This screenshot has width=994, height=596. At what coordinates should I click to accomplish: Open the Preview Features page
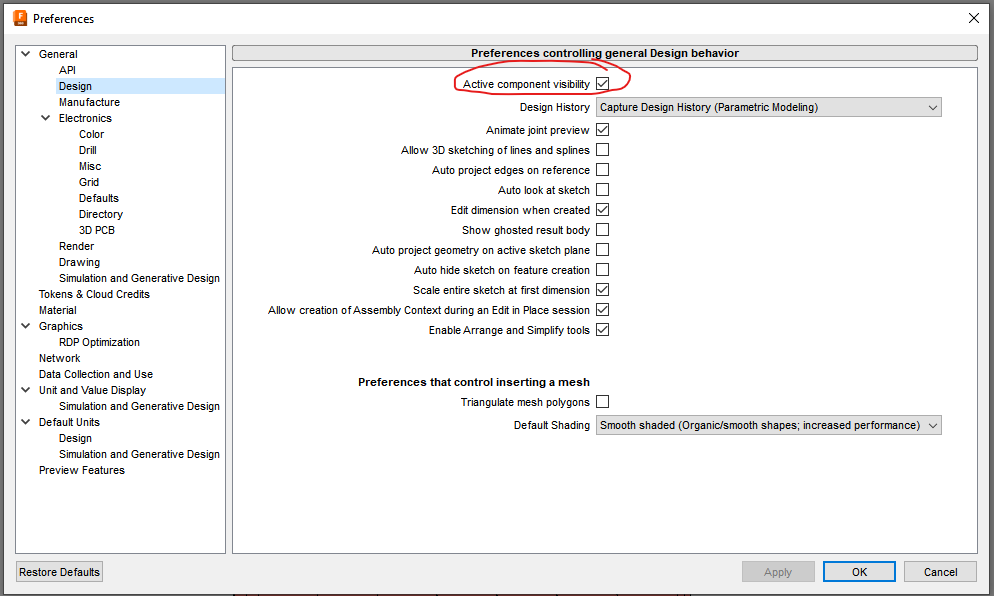81,469
